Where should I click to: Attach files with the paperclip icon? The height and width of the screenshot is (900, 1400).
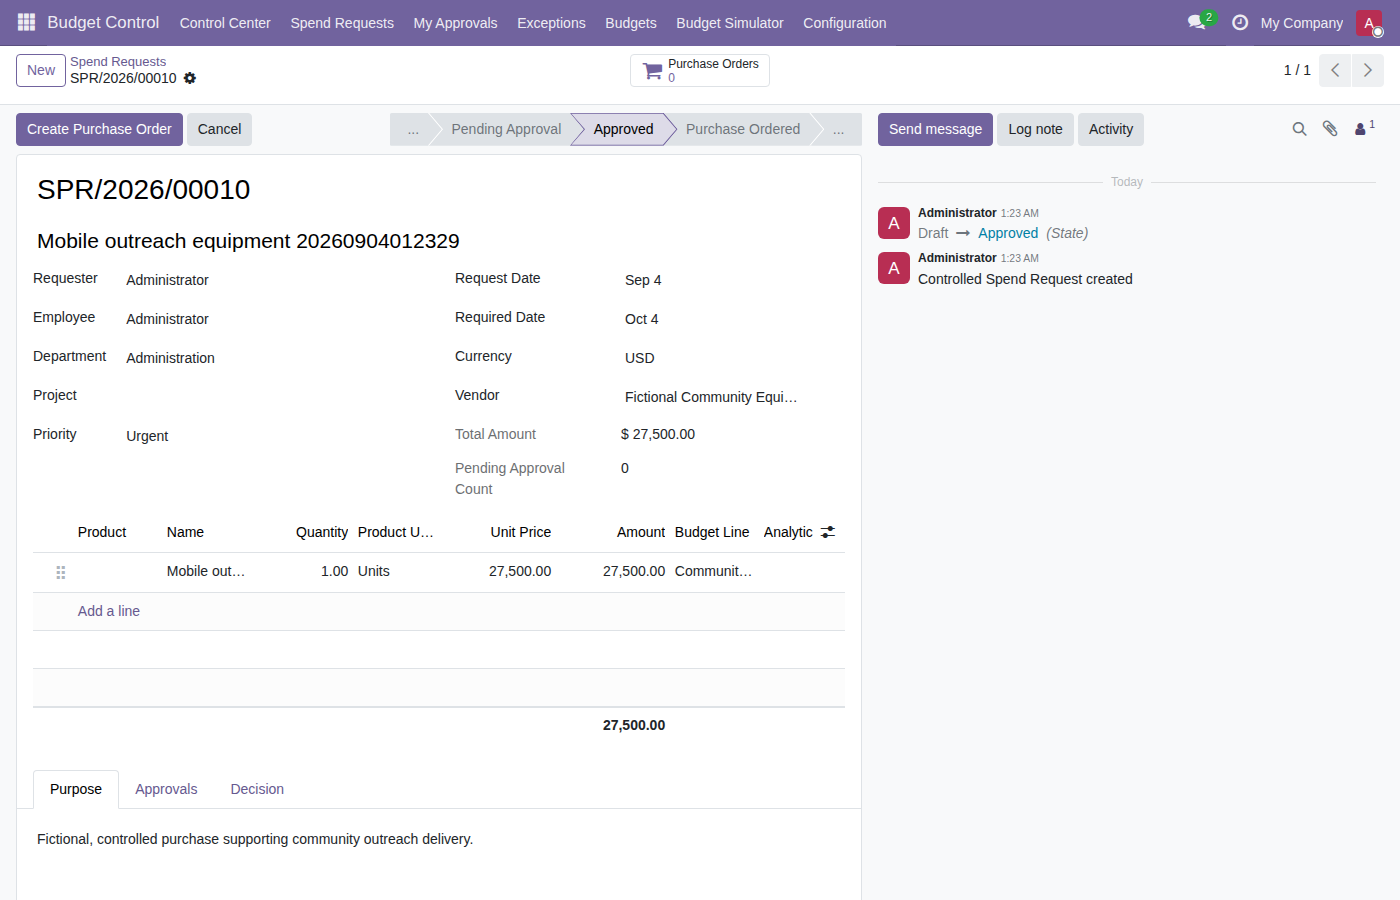click(1330, 129)
